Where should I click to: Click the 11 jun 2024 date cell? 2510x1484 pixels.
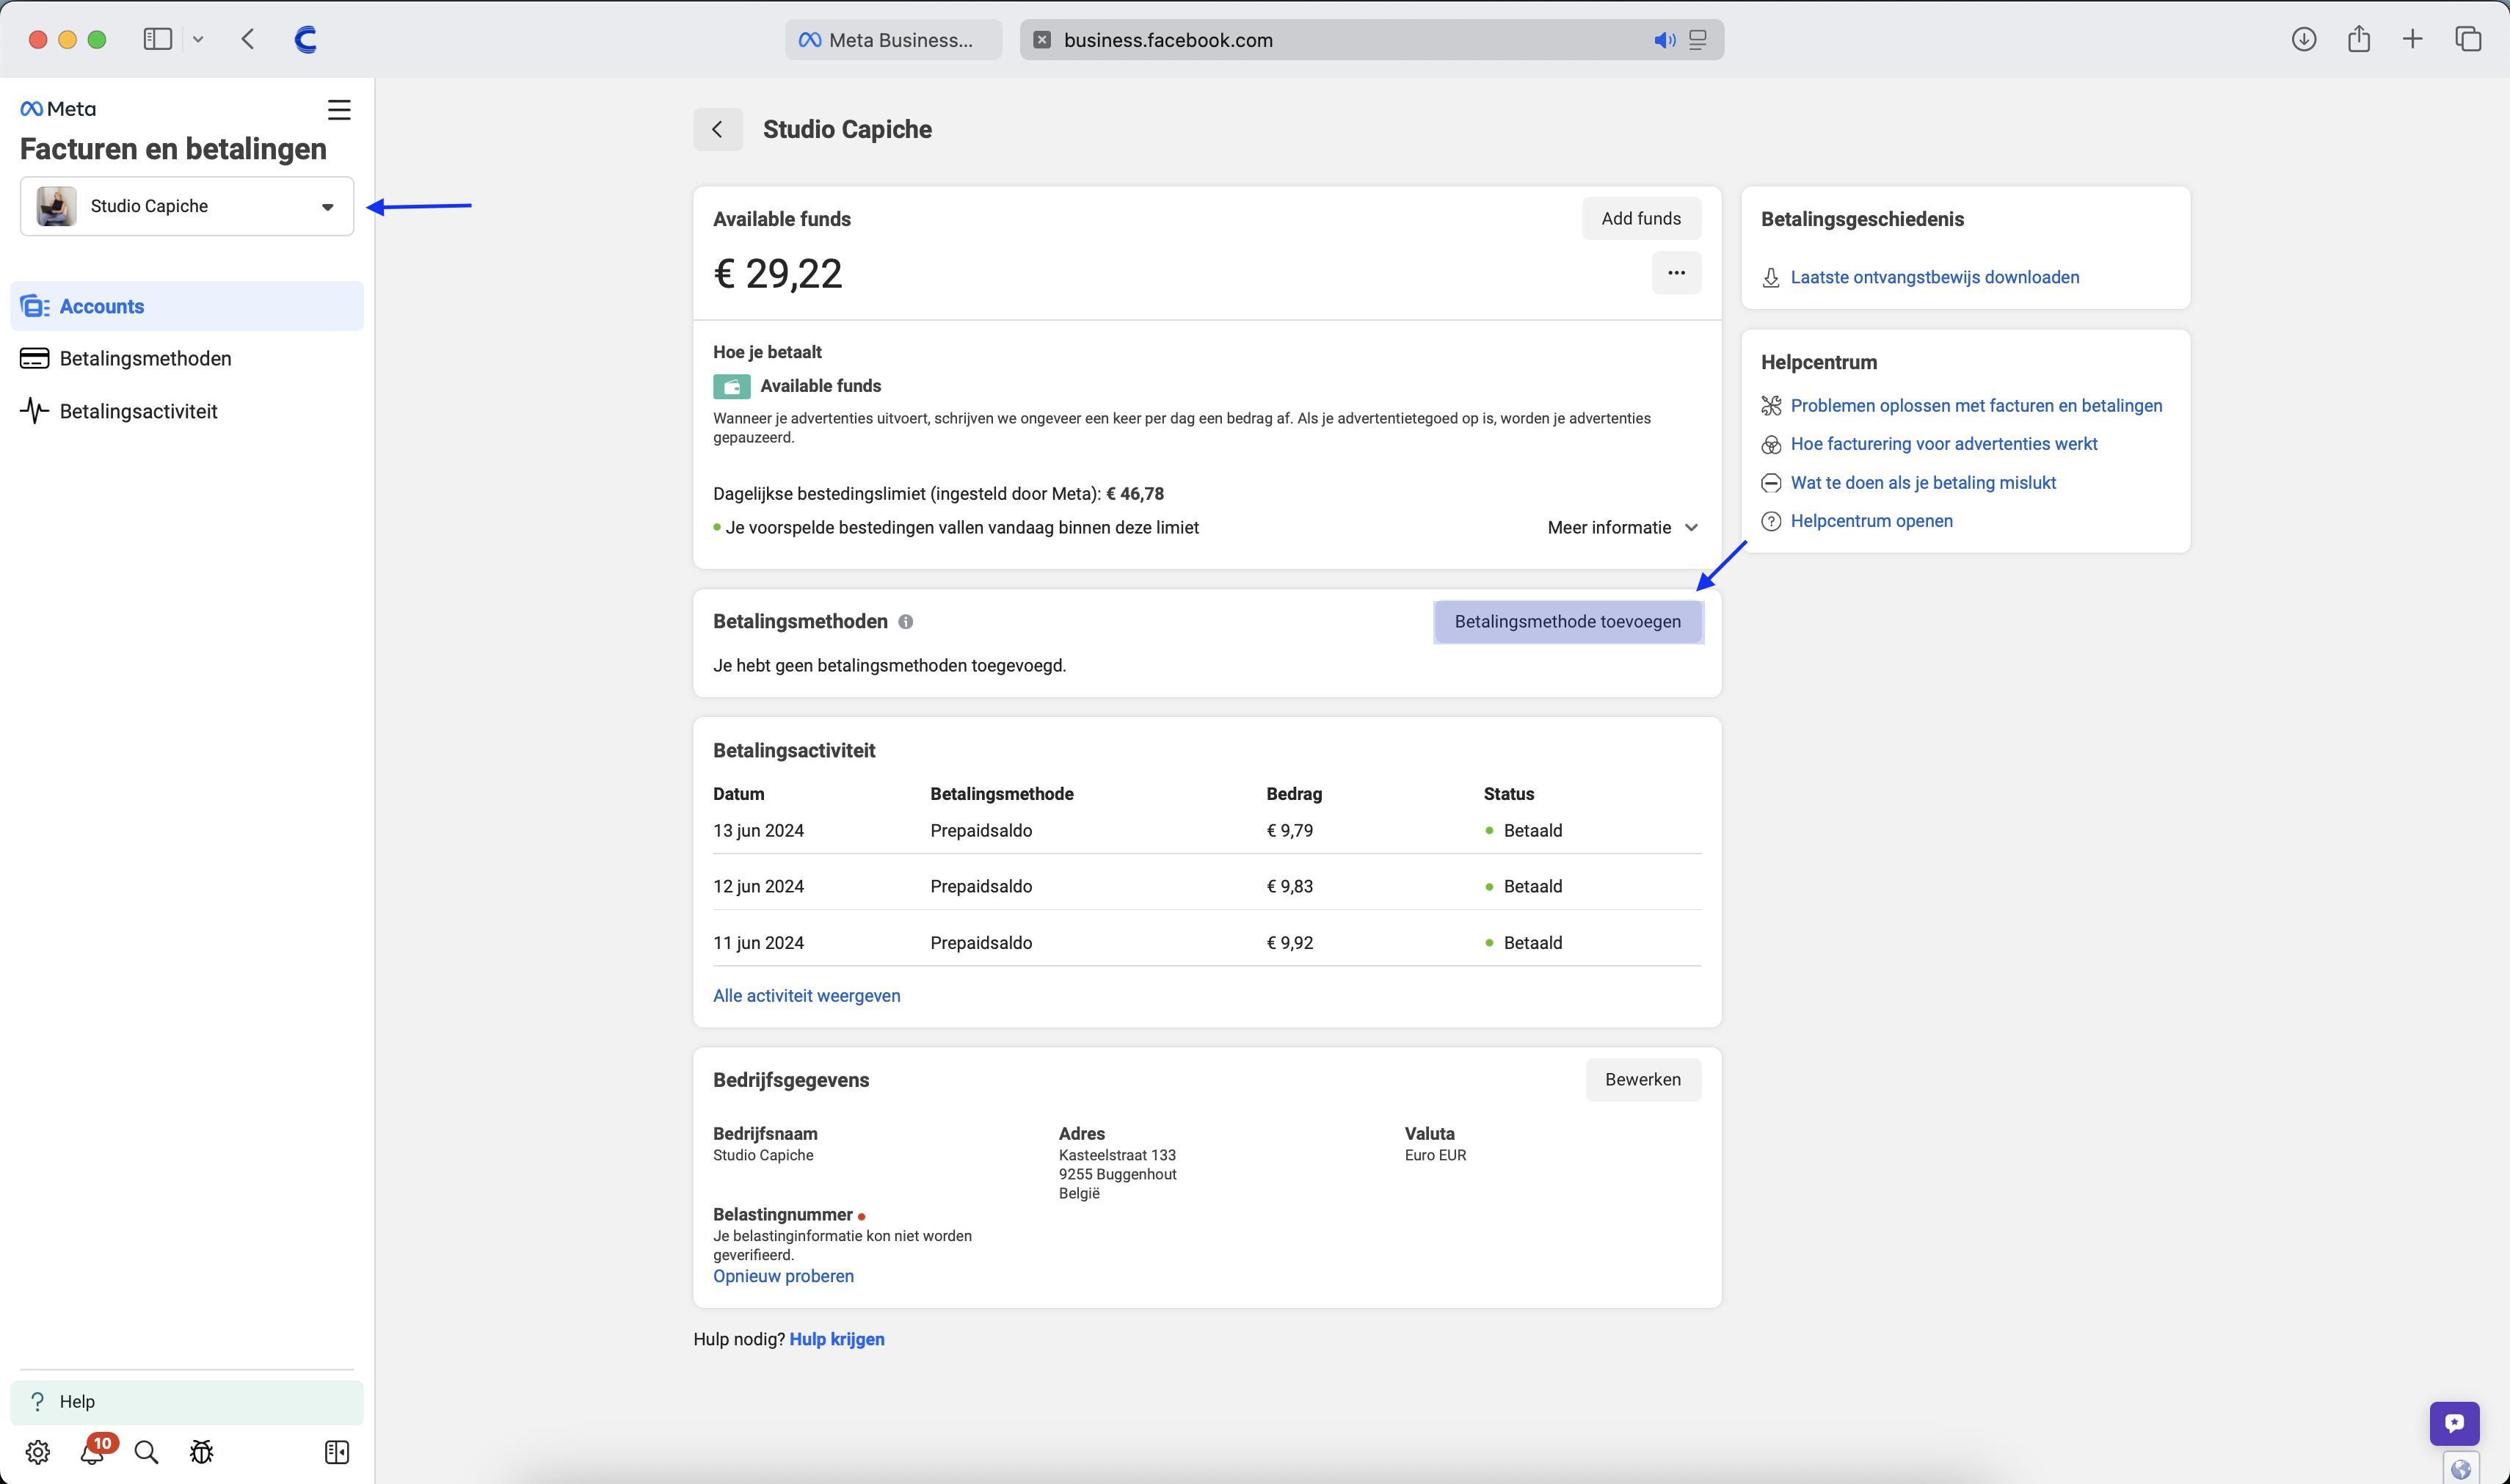[x=758, y=943]
